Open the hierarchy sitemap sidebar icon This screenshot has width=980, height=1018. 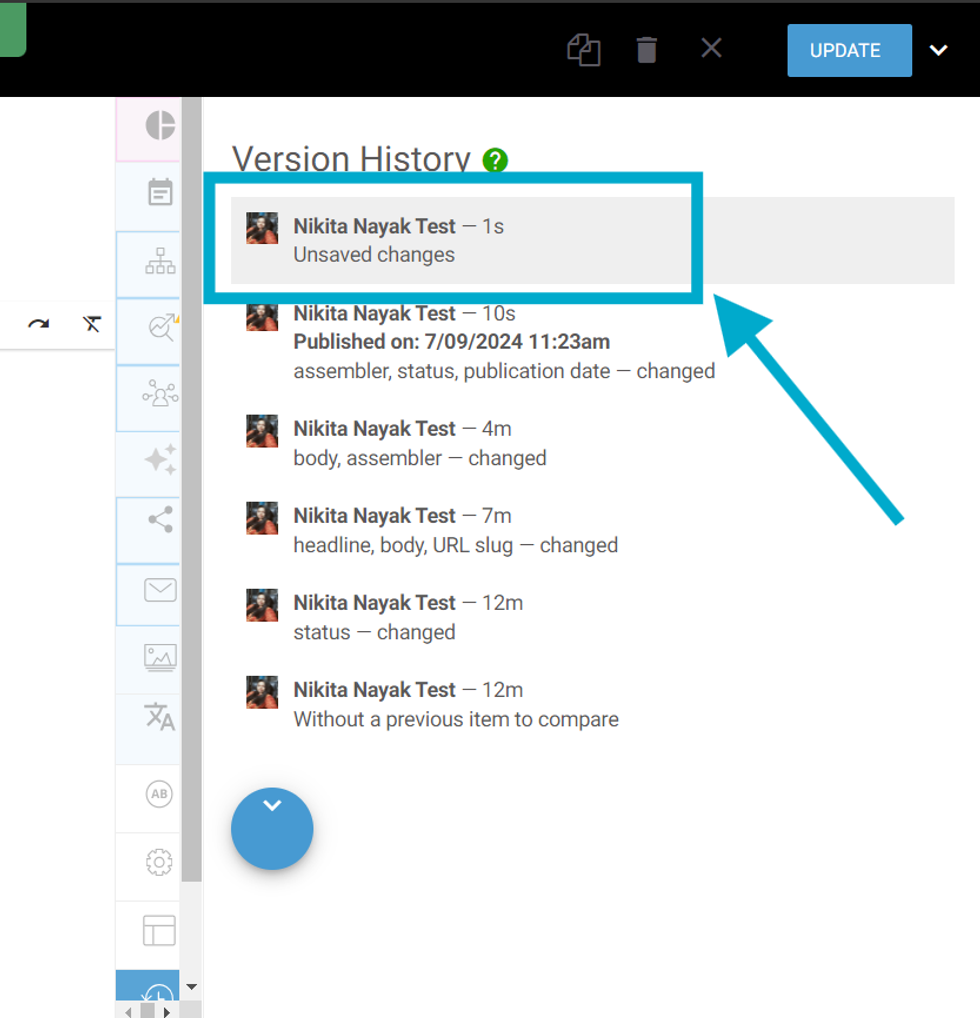tap(160, 260)
